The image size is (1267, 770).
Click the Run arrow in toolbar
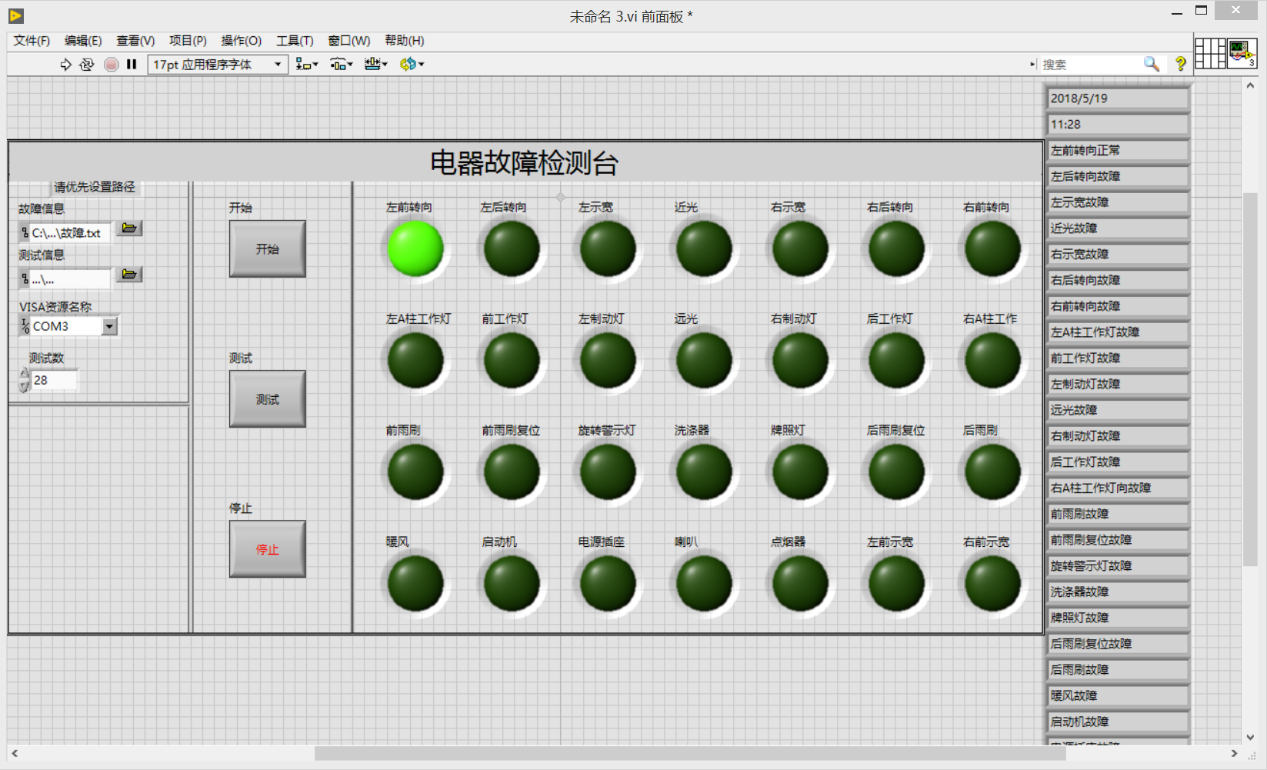[x=66, y=64]
